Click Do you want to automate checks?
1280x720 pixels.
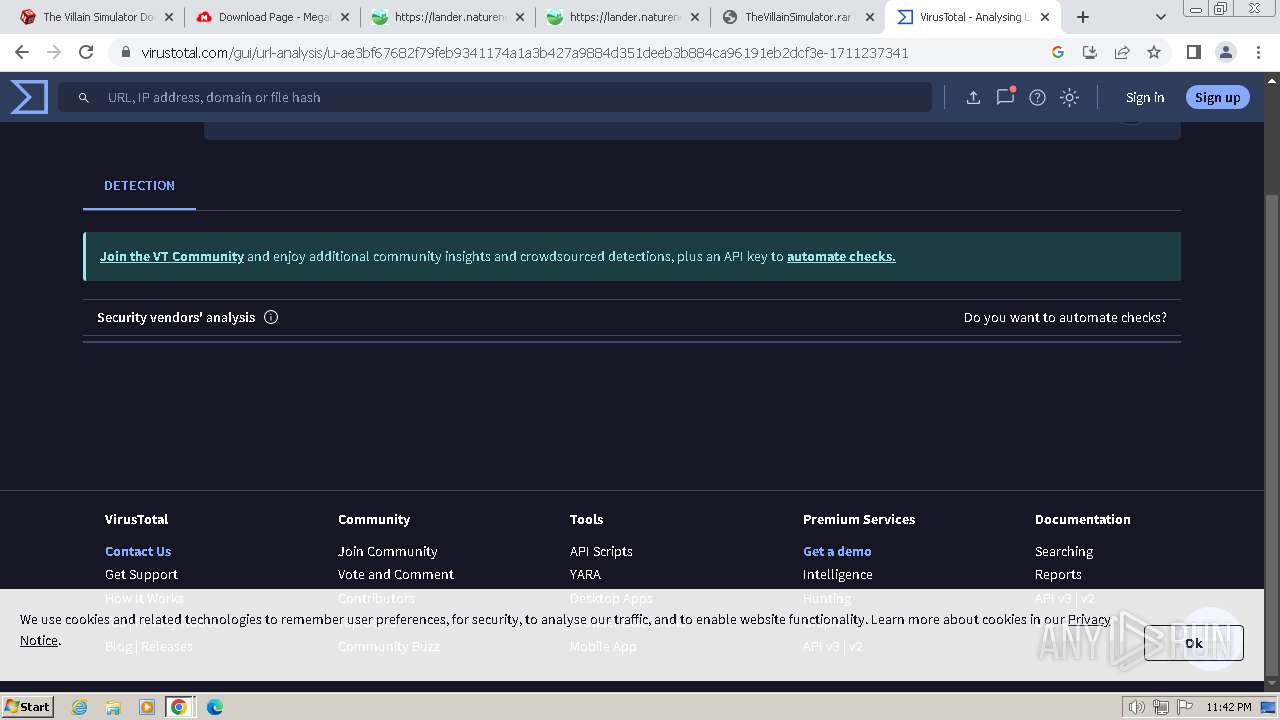(1065, 317)
